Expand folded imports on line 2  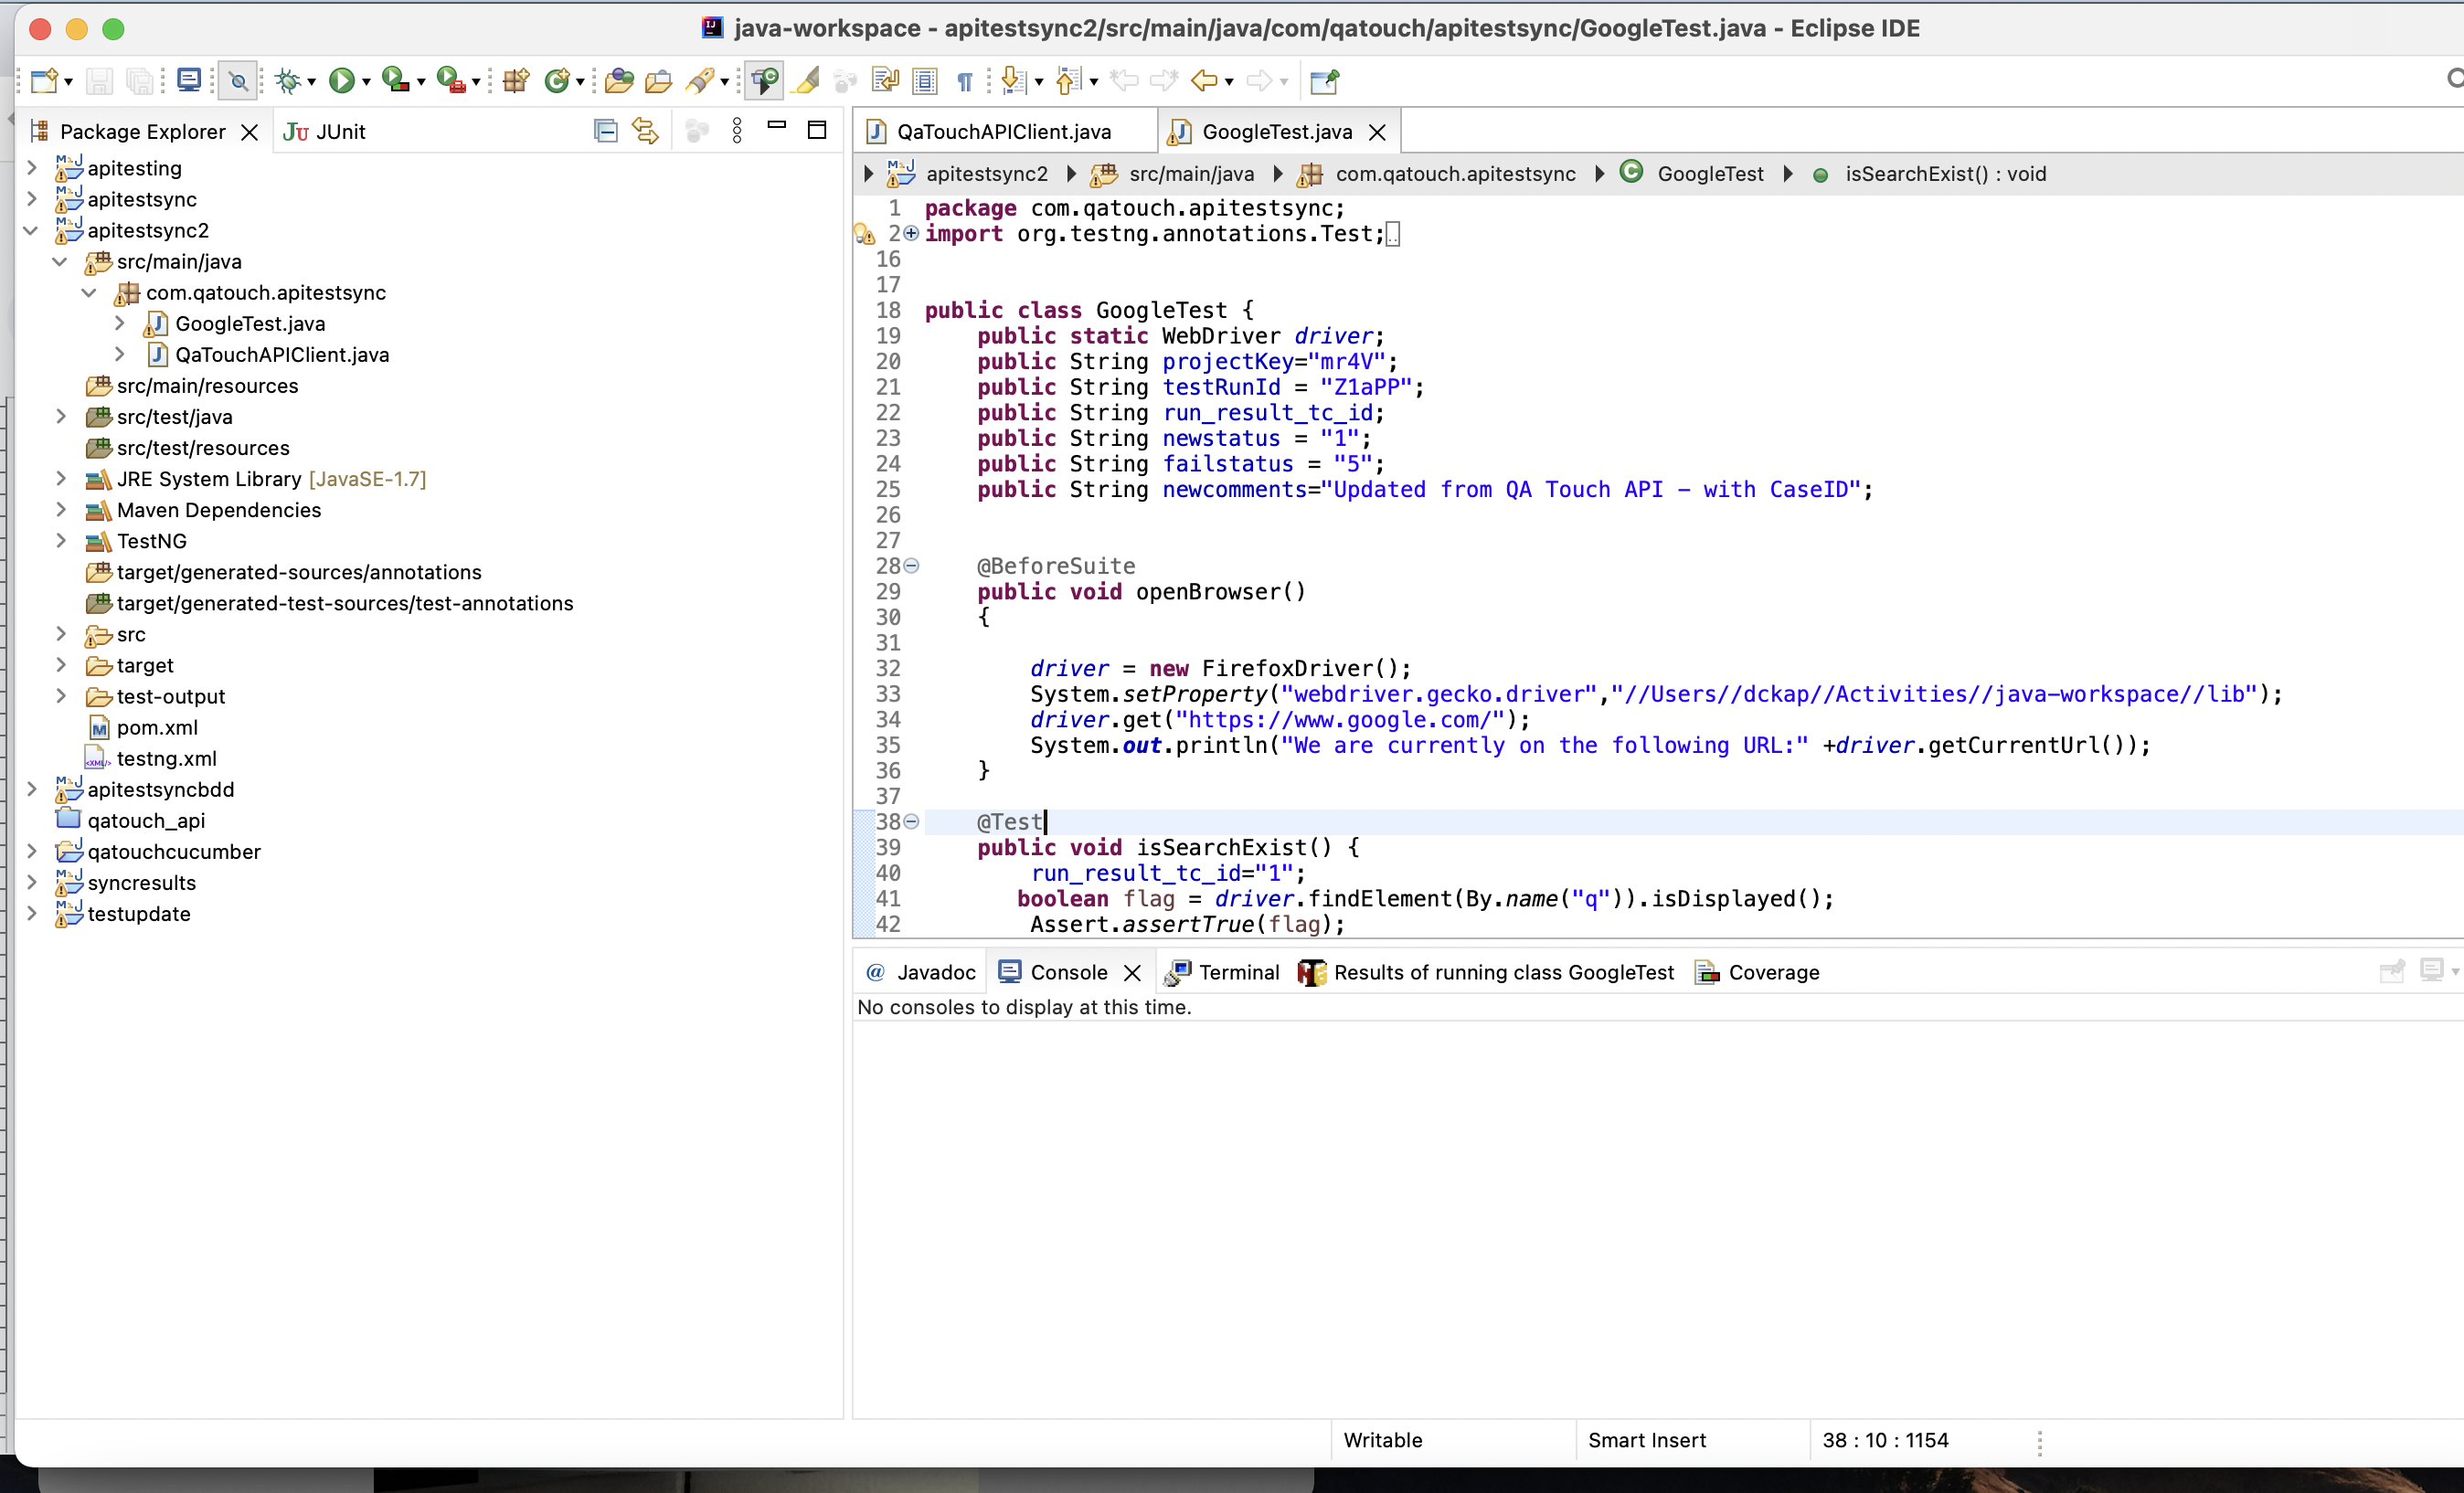click(x=911, y=233)
